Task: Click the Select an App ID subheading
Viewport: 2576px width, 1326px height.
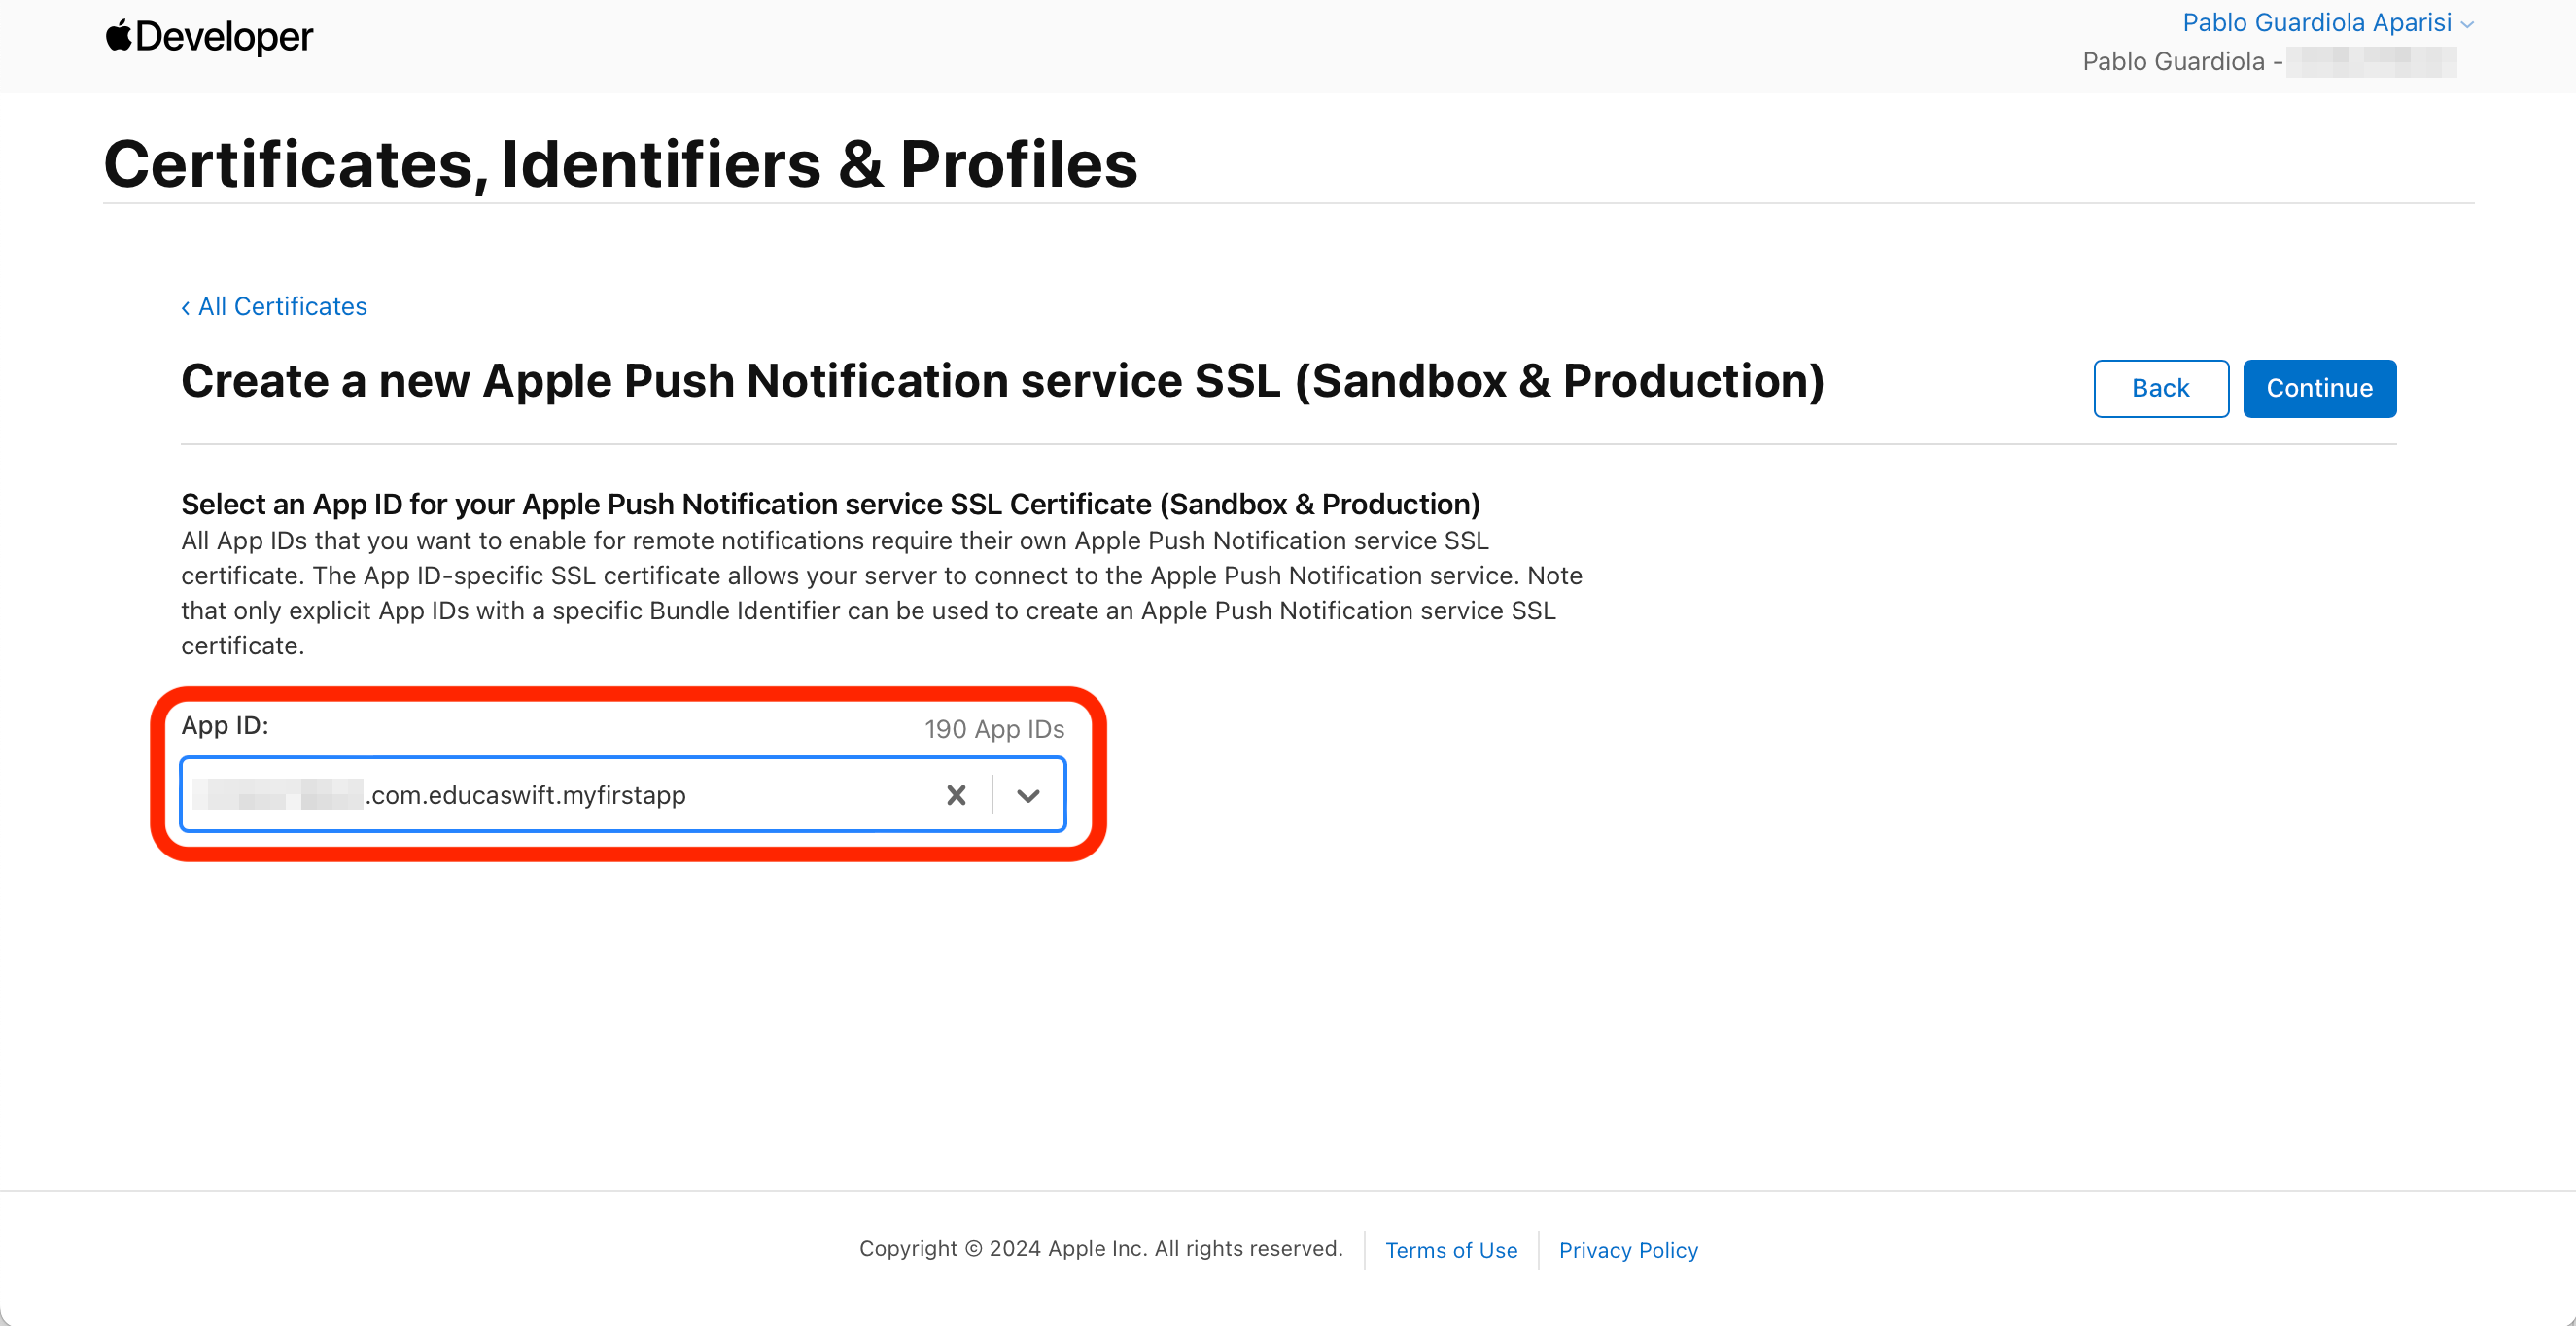Action: pyautogui.click(x=830, y=504)
